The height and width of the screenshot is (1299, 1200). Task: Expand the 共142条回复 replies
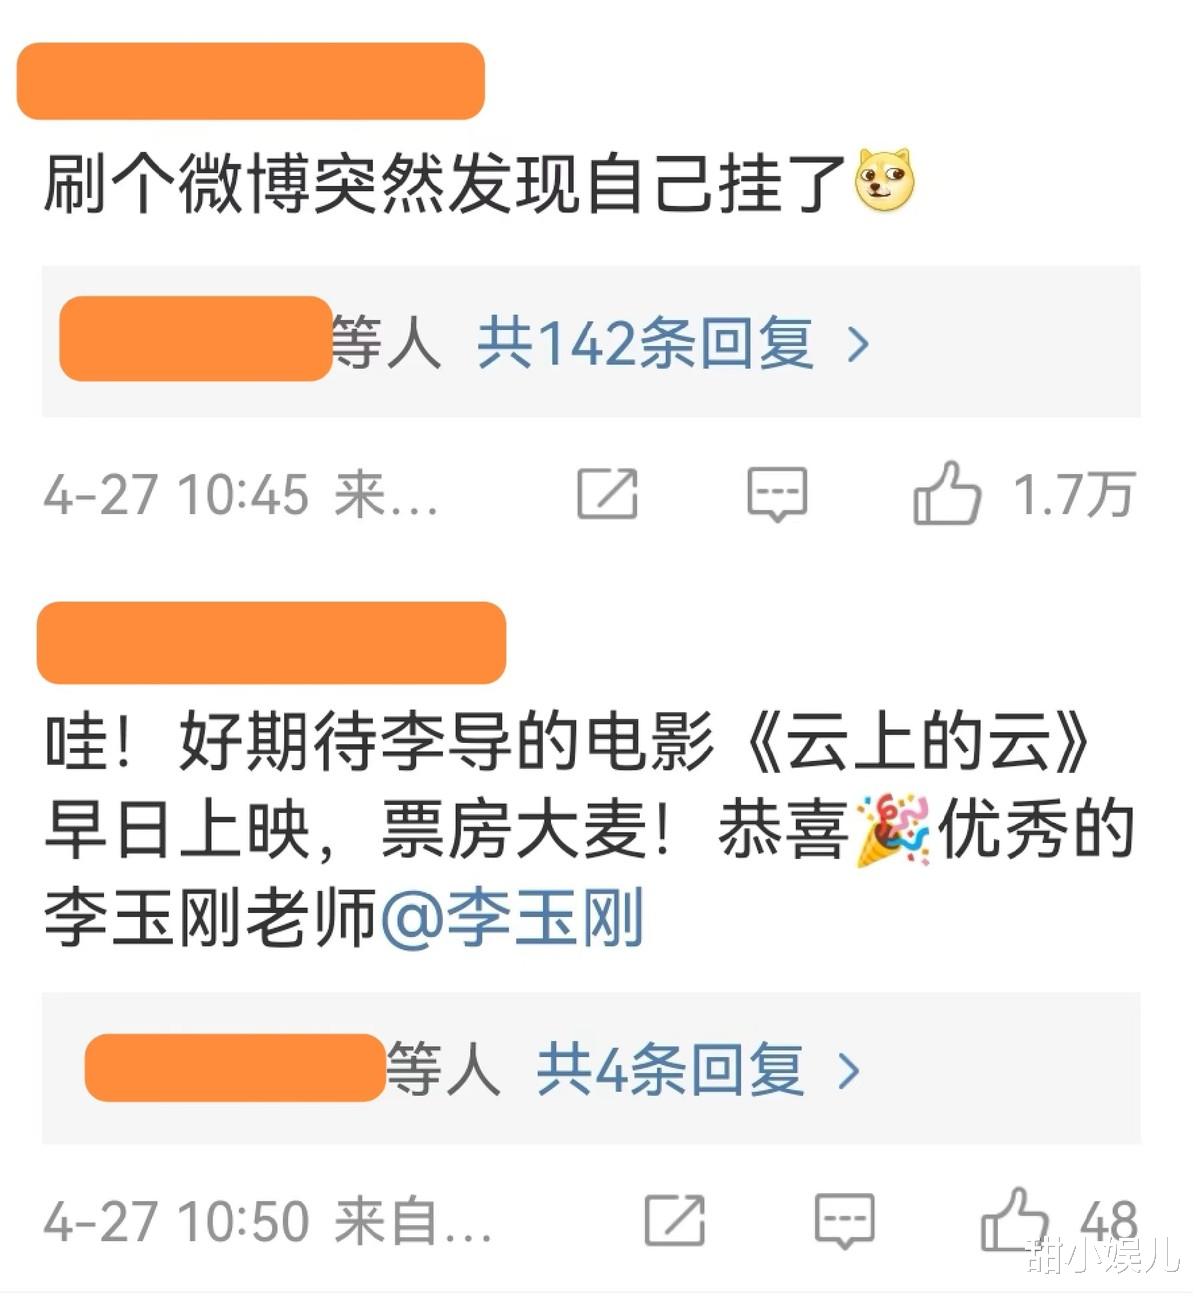tap(645, 343)
